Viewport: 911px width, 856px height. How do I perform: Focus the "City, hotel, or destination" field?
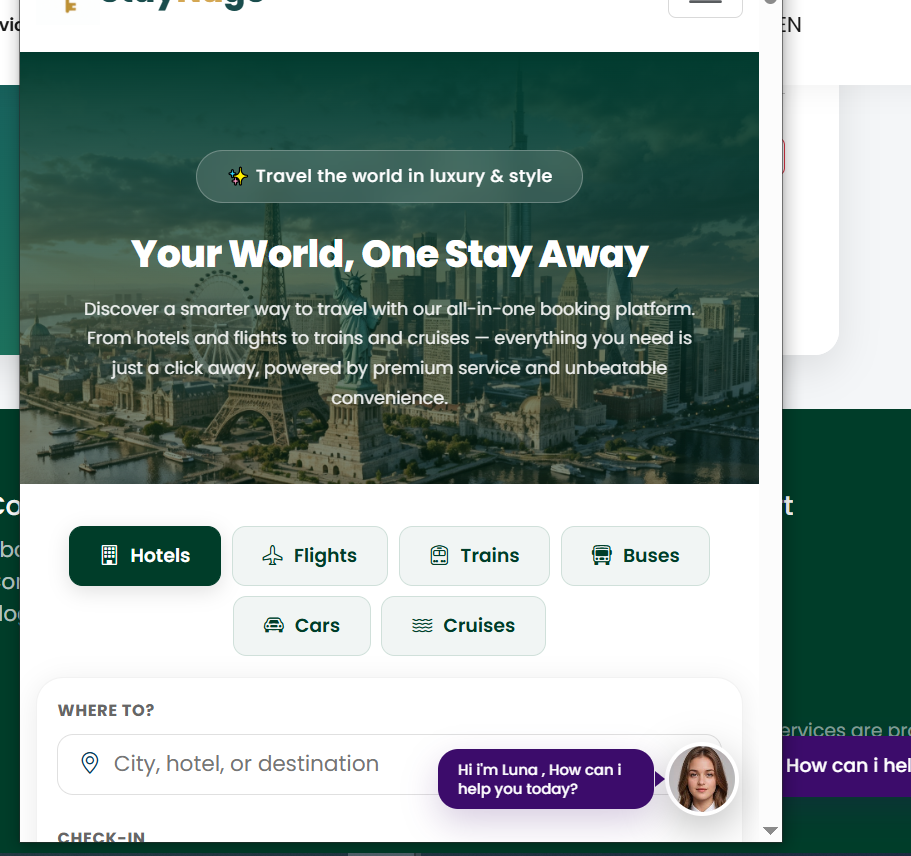pos(260,764)
